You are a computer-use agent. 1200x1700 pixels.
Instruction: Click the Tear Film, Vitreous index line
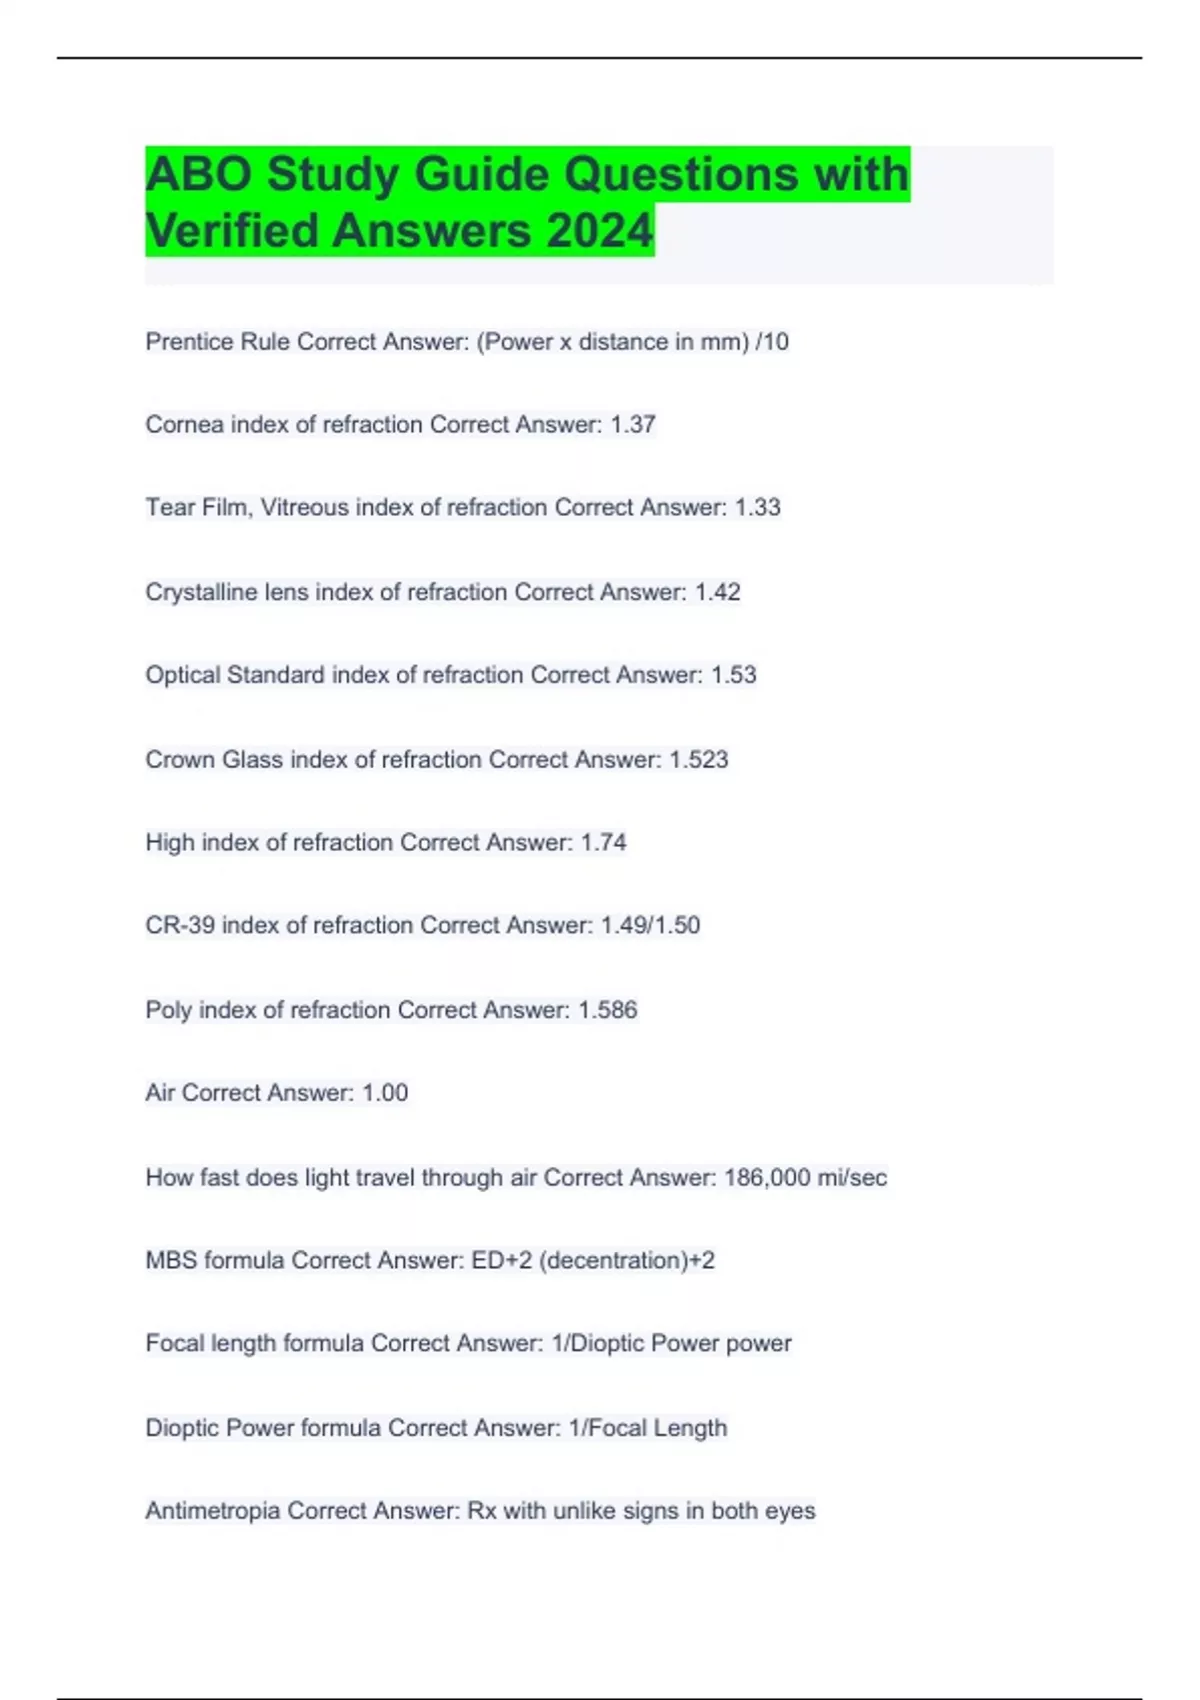tap(462, 508)
